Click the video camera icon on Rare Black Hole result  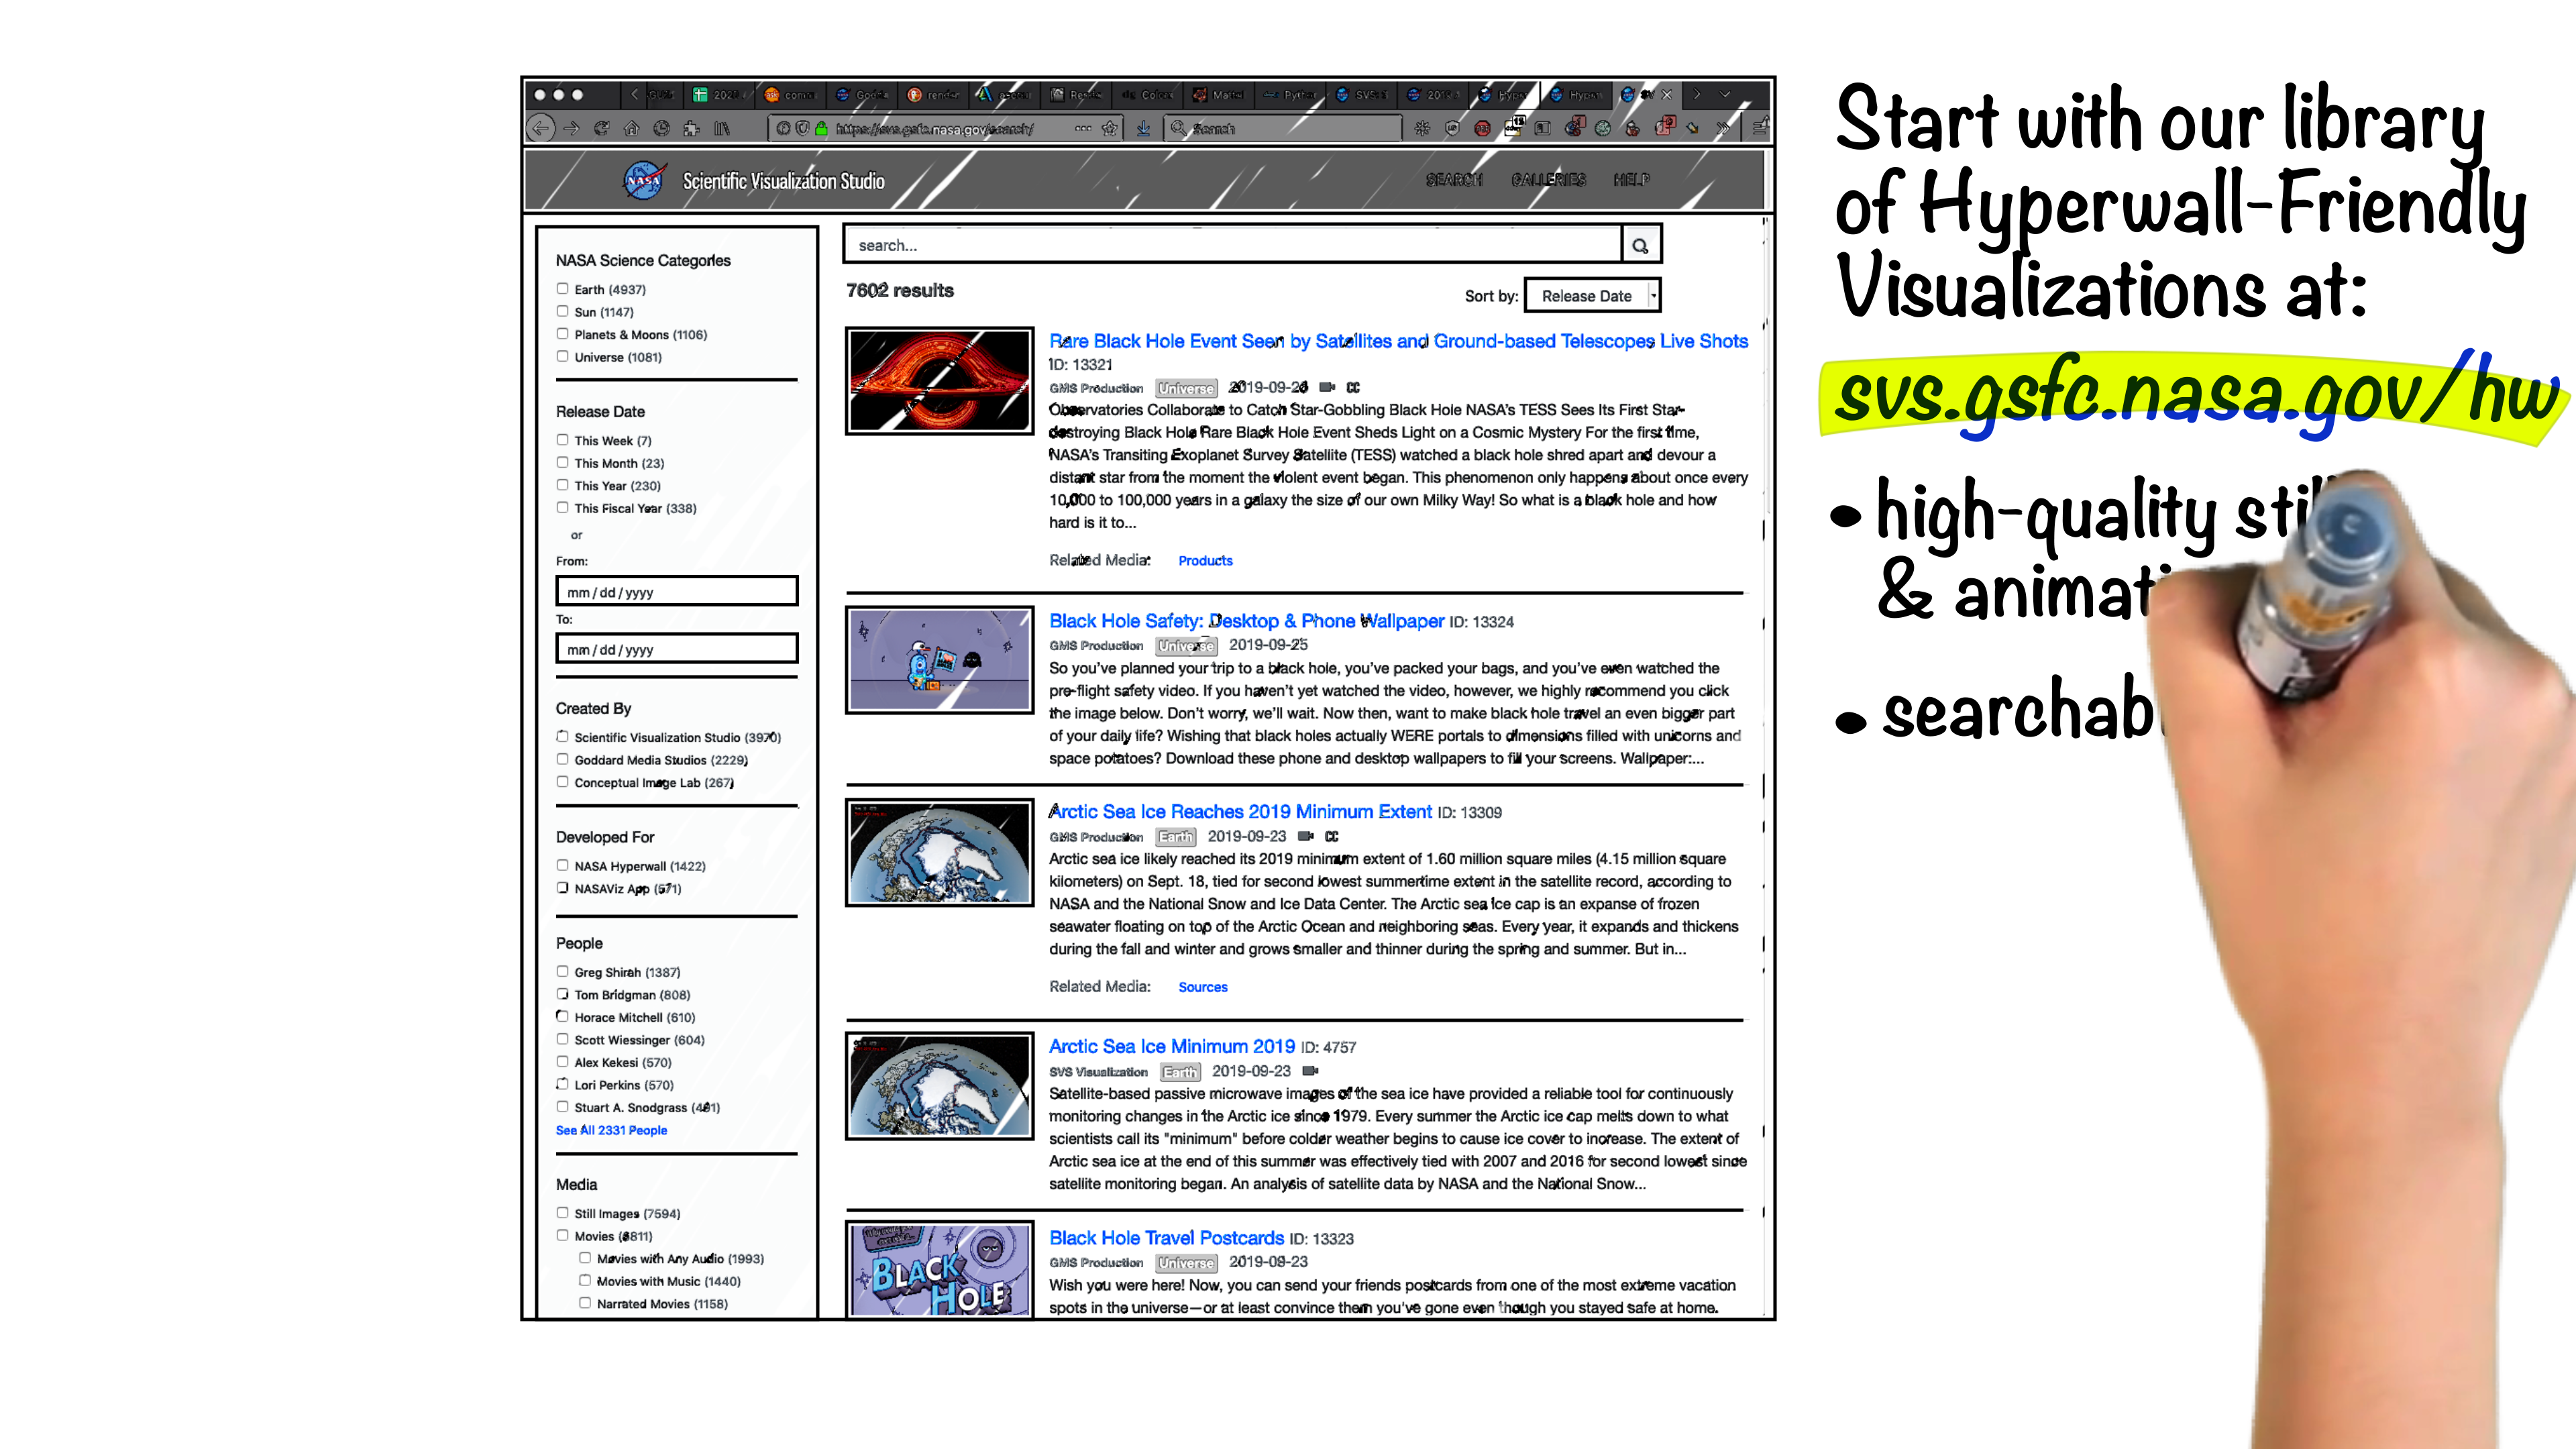1327,387
